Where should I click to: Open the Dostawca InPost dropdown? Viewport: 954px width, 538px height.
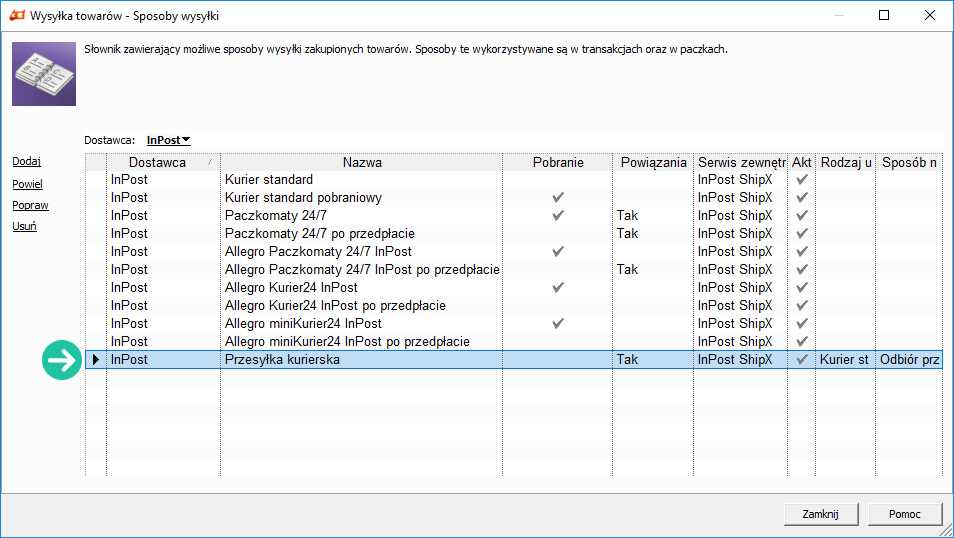coord(169,140)
